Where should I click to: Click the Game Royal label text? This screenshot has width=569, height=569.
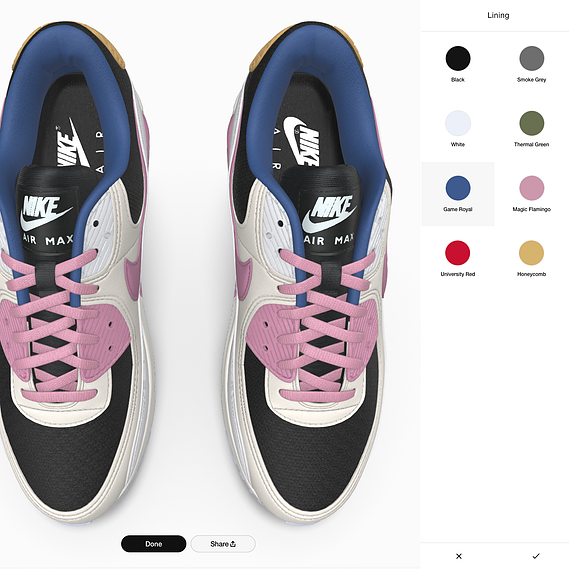click(x=458, y=209)
